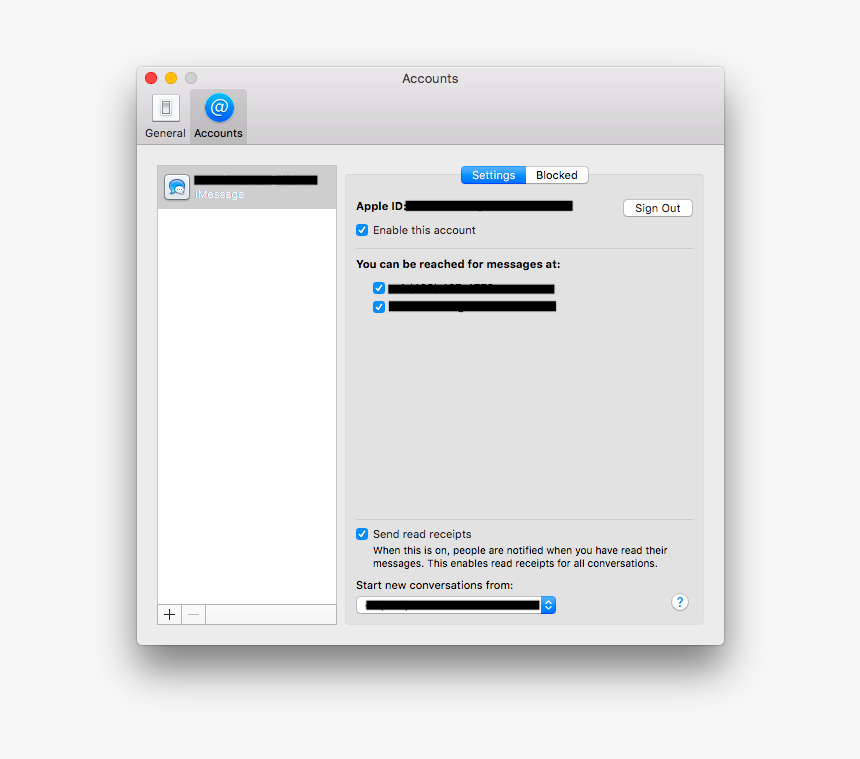Minimize the Accounts window with yellow button
This screenshot has width=860, height=759.
pyautogui.click(x=171, y=78)
